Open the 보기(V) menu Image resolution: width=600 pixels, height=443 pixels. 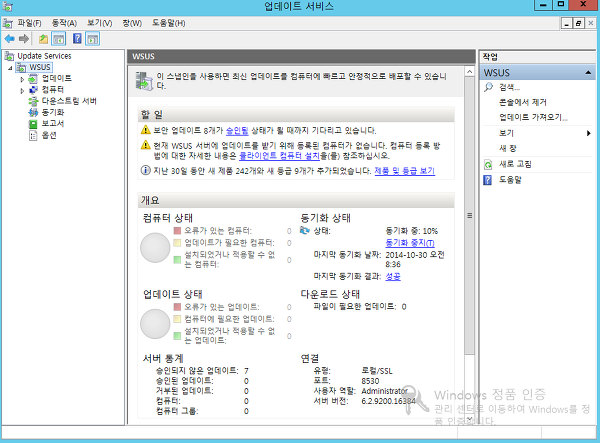point(99,23)
